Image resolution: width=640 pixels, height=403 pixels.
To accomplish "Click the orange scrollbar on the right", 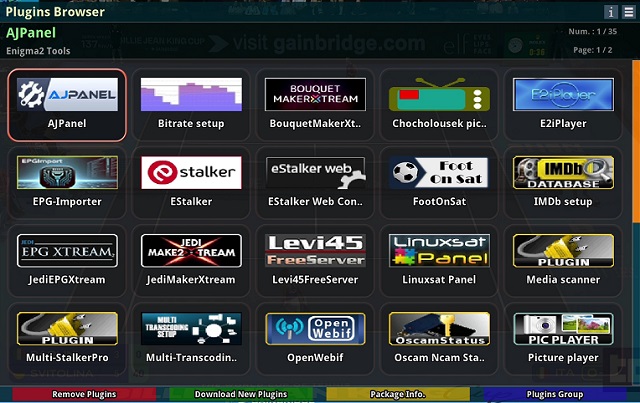I will [x=636, y=142].
